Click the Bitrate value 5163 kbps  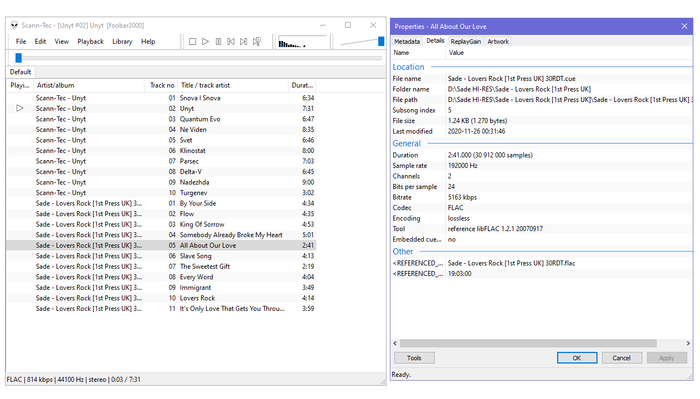pyautogui.click(x=462, y=197)
